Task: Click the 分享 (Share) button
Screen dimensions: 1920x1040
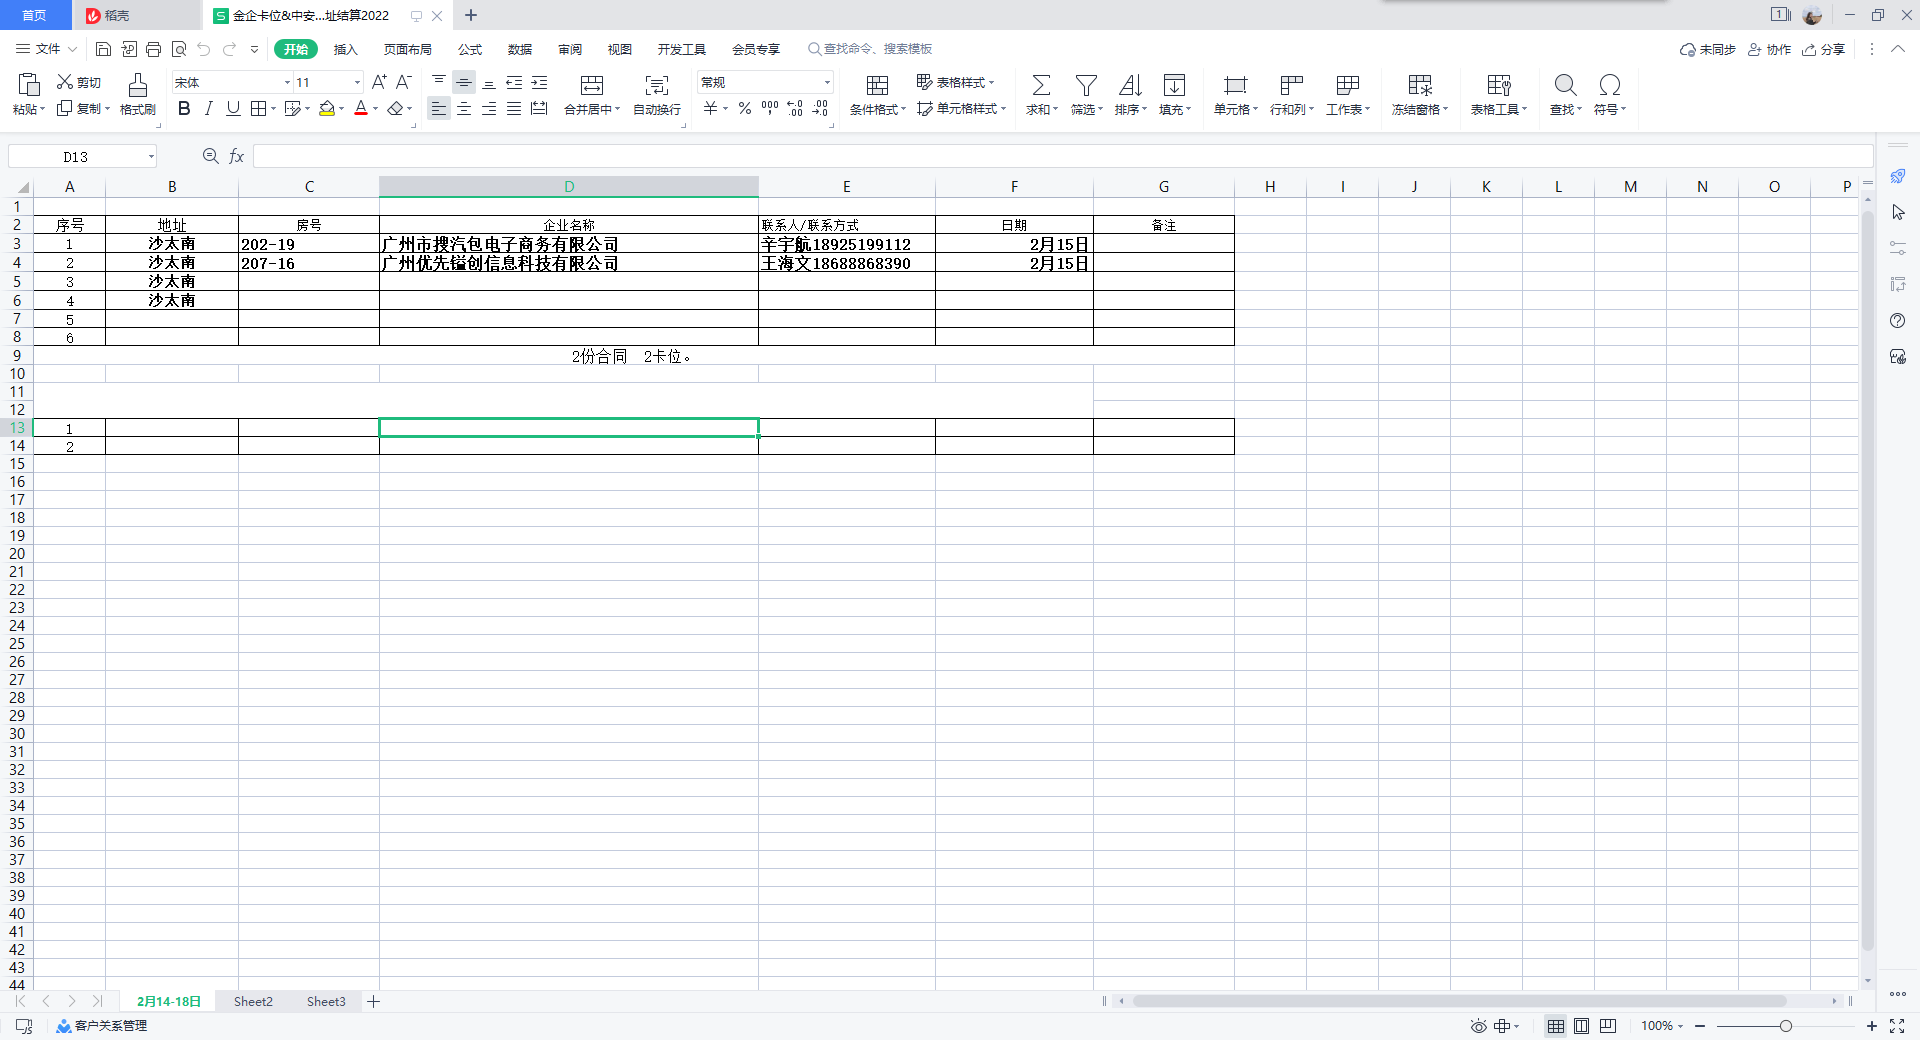Action: (x=1824, y=49)
